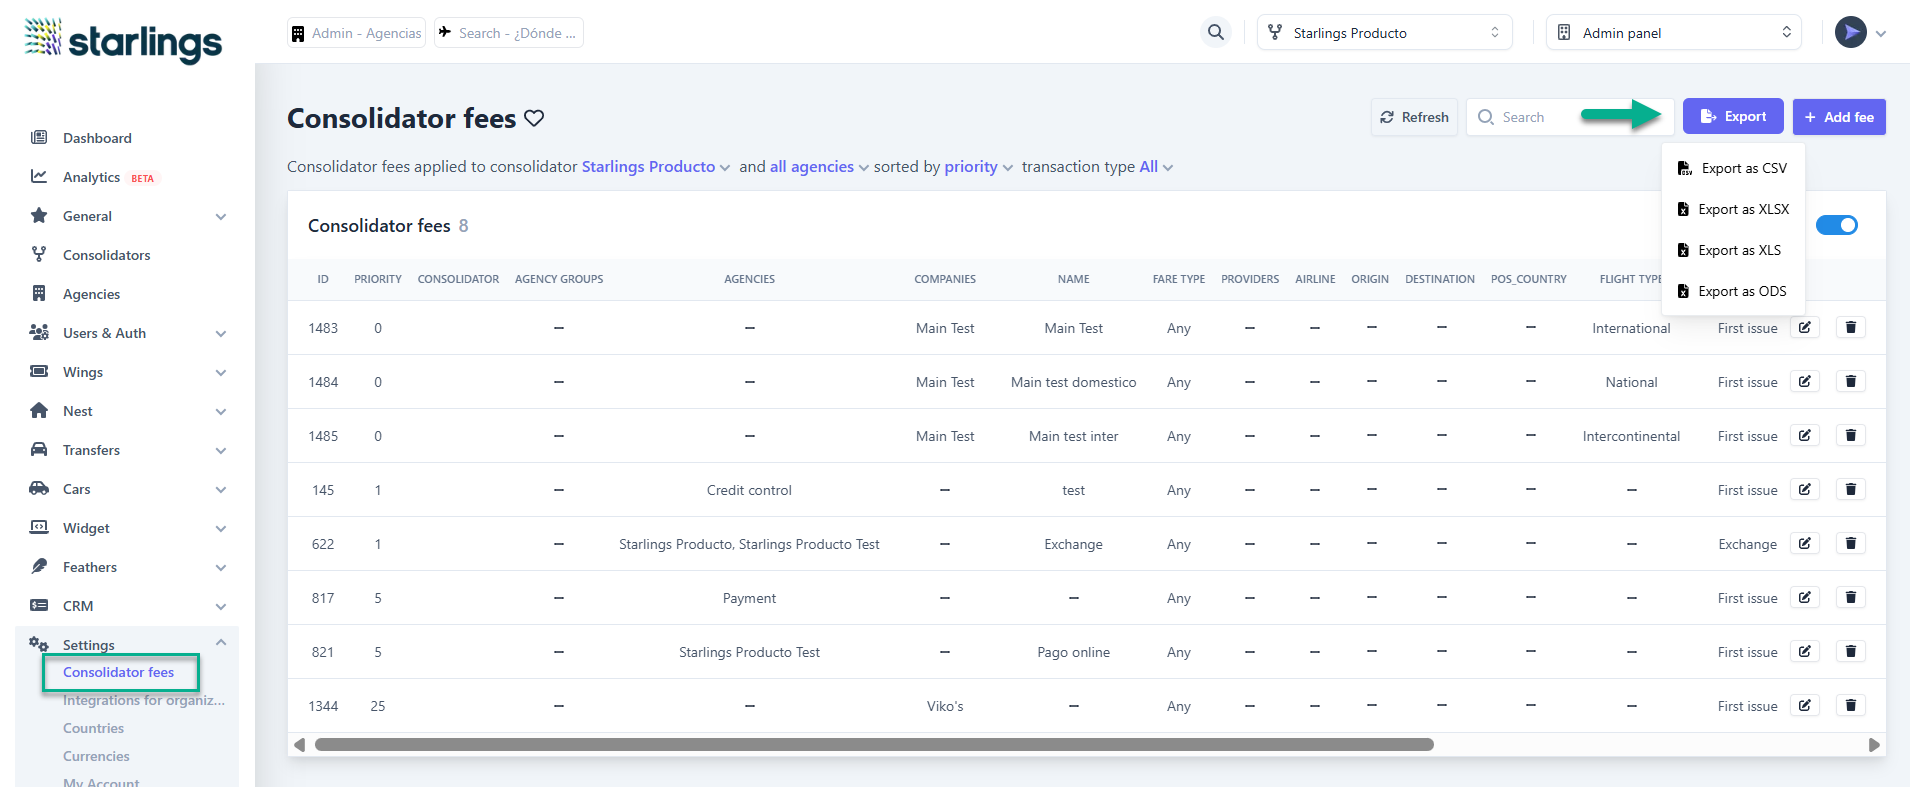
Task: Toggle the blue switch in the fees panel
Action: click(1836, 225)
